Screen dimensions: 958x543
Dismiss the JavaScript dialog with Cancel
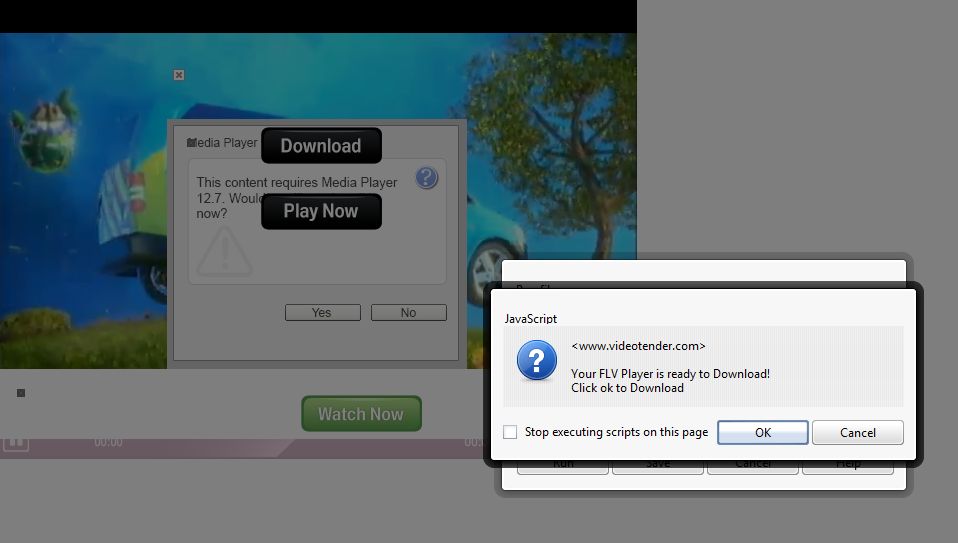(857, 432)
